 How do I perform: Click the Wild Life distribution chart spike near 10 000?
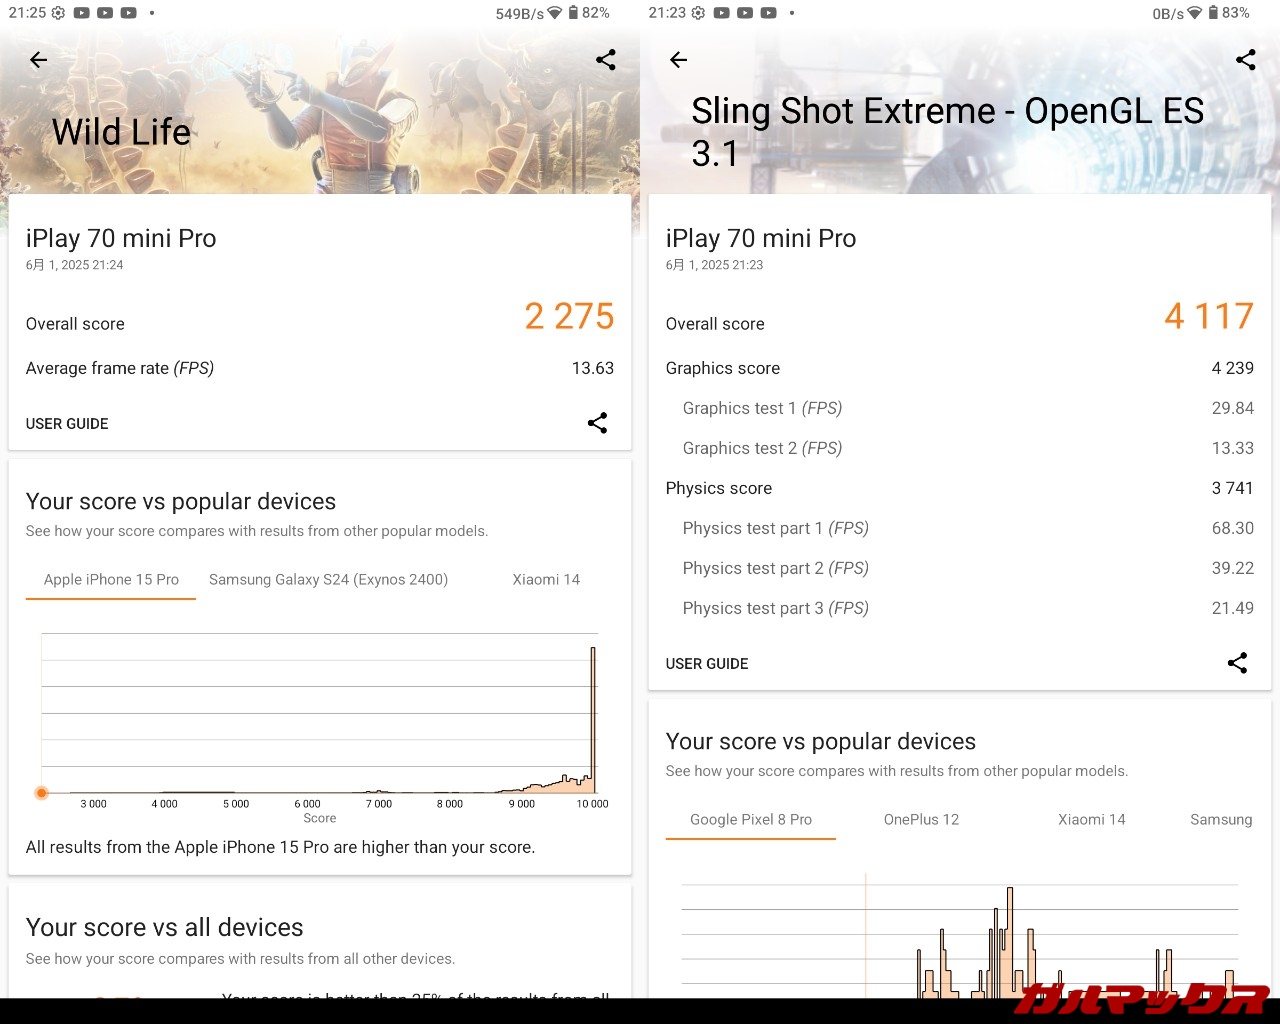pos(593,718)
